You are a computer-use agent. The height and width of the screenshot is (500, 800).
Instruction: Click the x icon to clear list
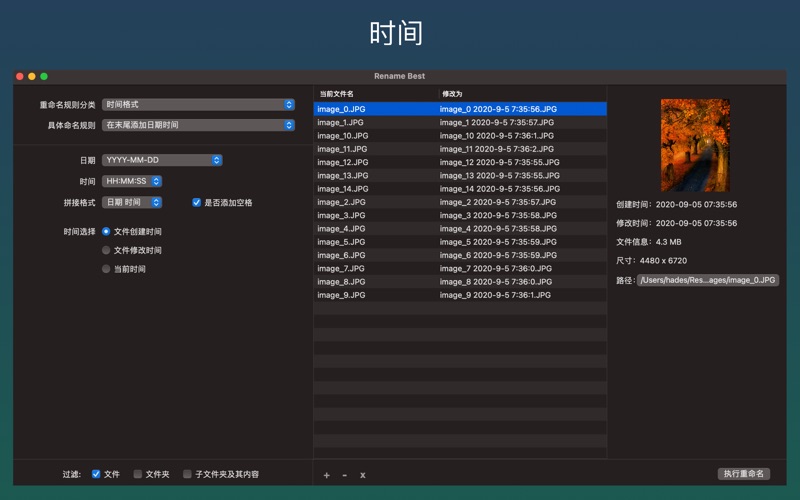point(362,474)
